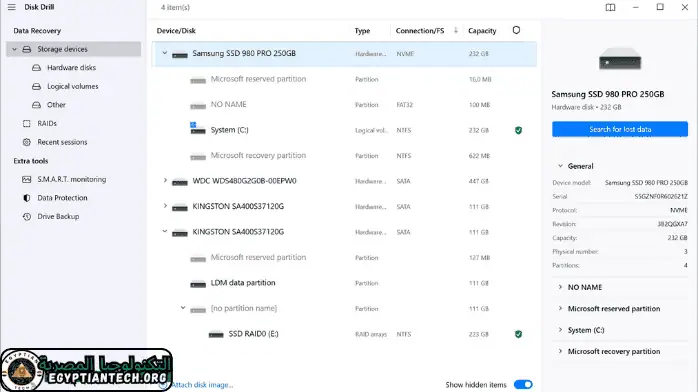
Task: Collapse the expanded KINGSTON SA400S37120G disk
Action: click(x=165, y=231)
